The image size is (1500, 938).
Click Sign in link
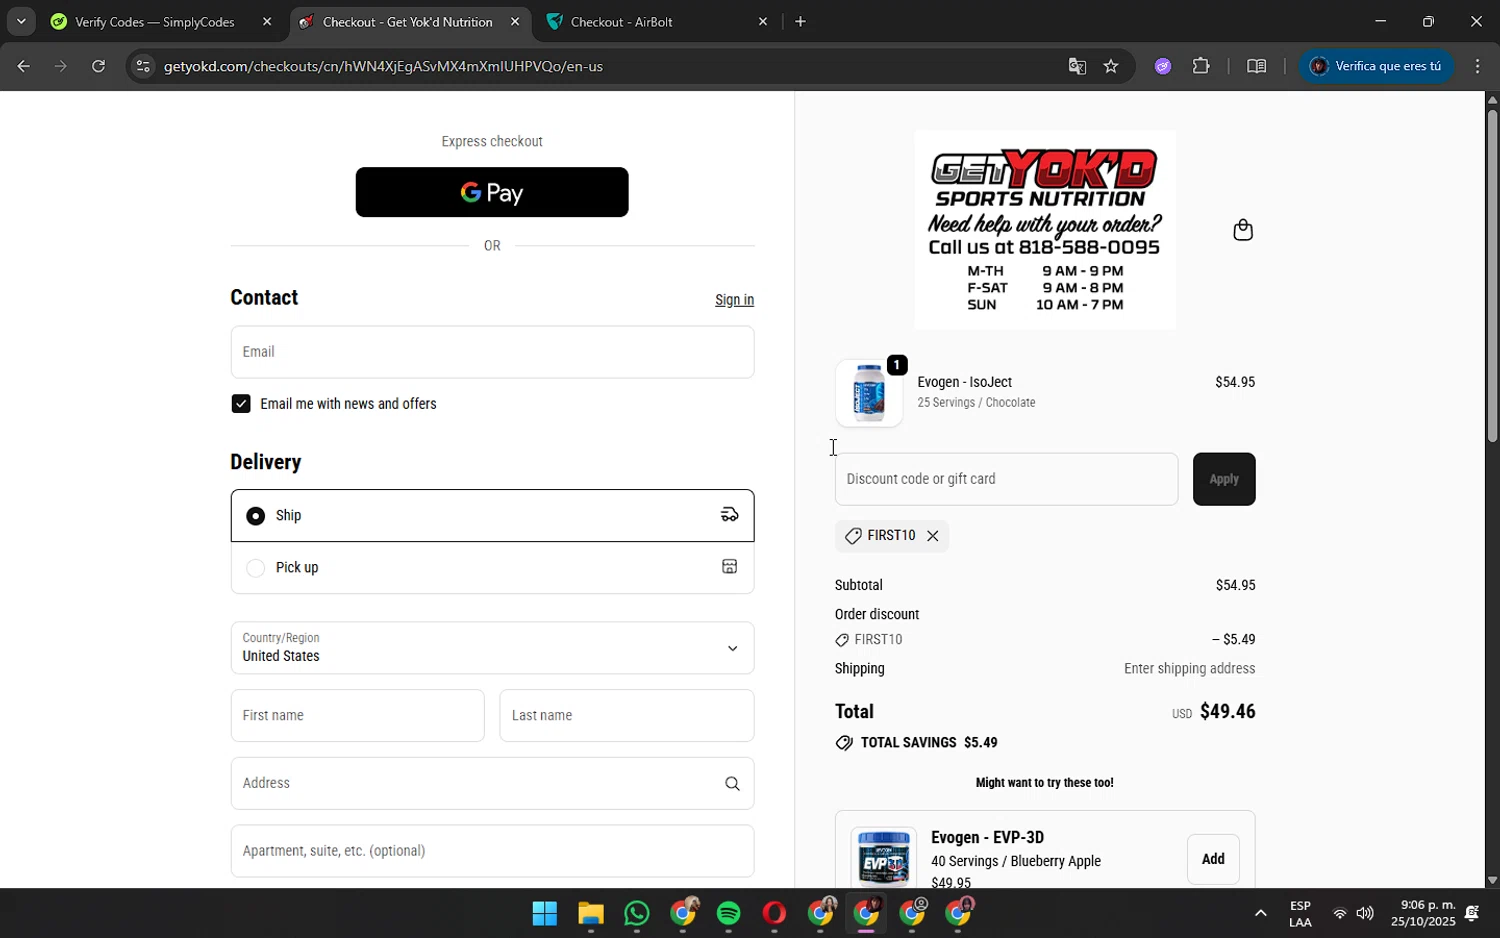click(x=734, y=300)
